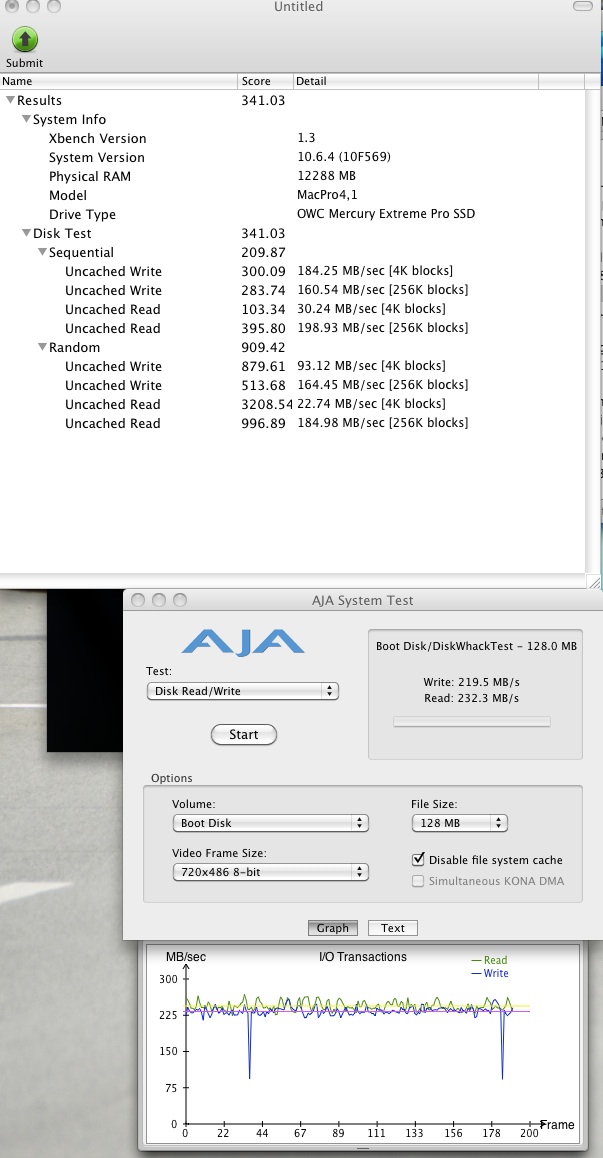The image size is (603, 1158).
Task: Click the Write legend in the graph
Action: point(489,973)
